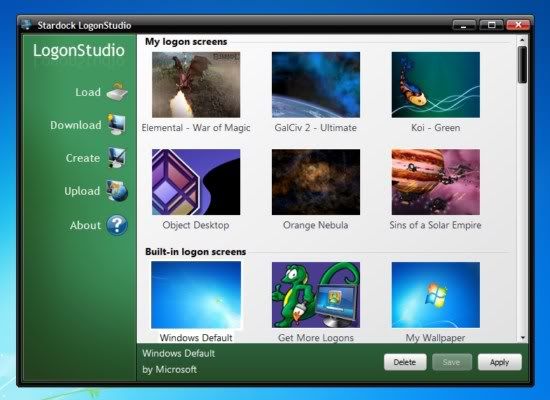Click the greyed Save button
This screenshot has width=550, height=400.
(452, 362)
